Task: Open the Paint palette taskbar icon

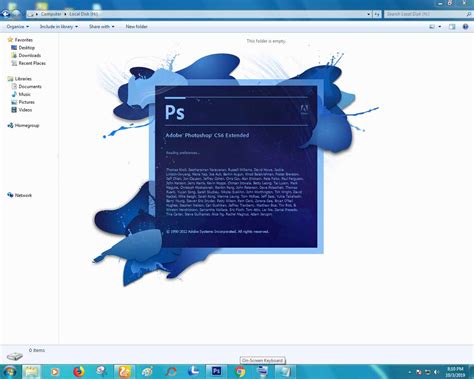Action: (147, 371)
